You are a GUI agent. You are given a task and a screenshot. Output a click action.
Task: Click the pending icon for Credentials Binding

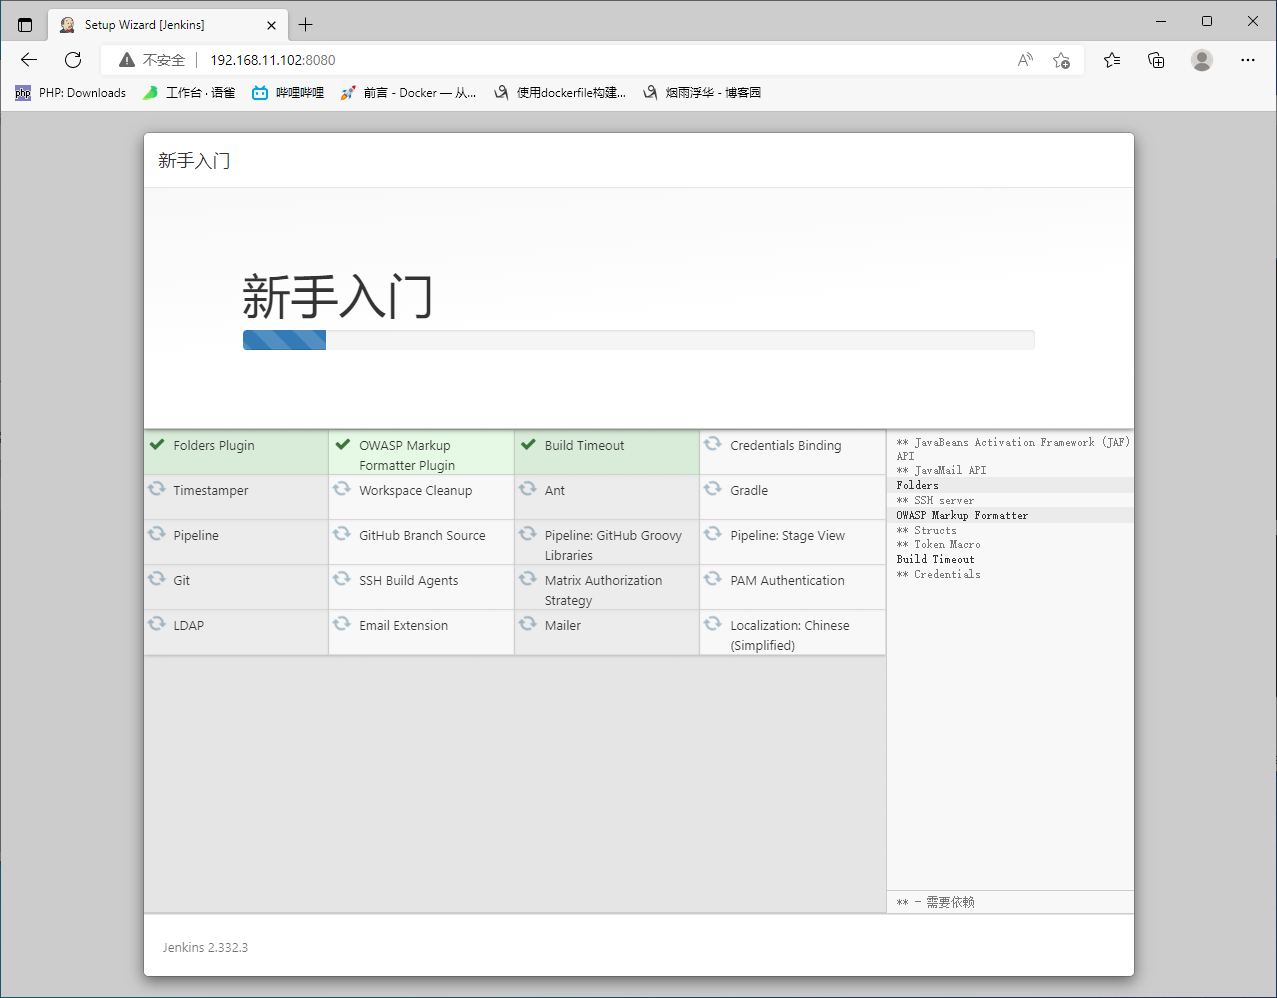tap(713, 444)
